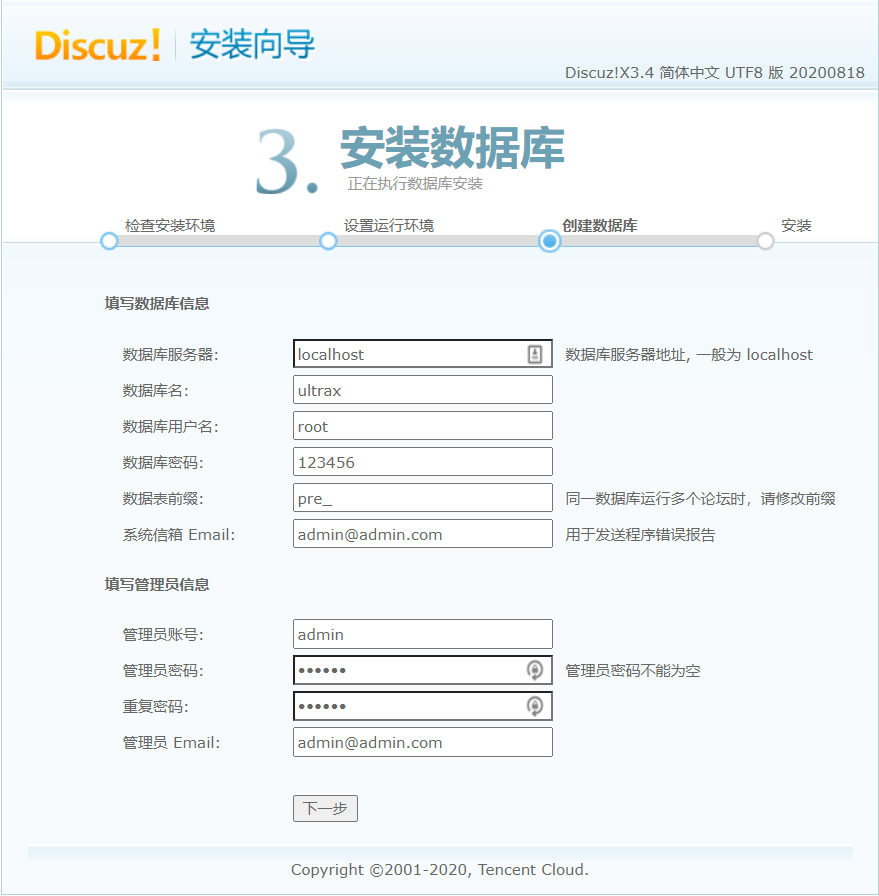Click the 设置运行环境 progress circle
This screenshot has width=879, height=896.
[328, 241]
